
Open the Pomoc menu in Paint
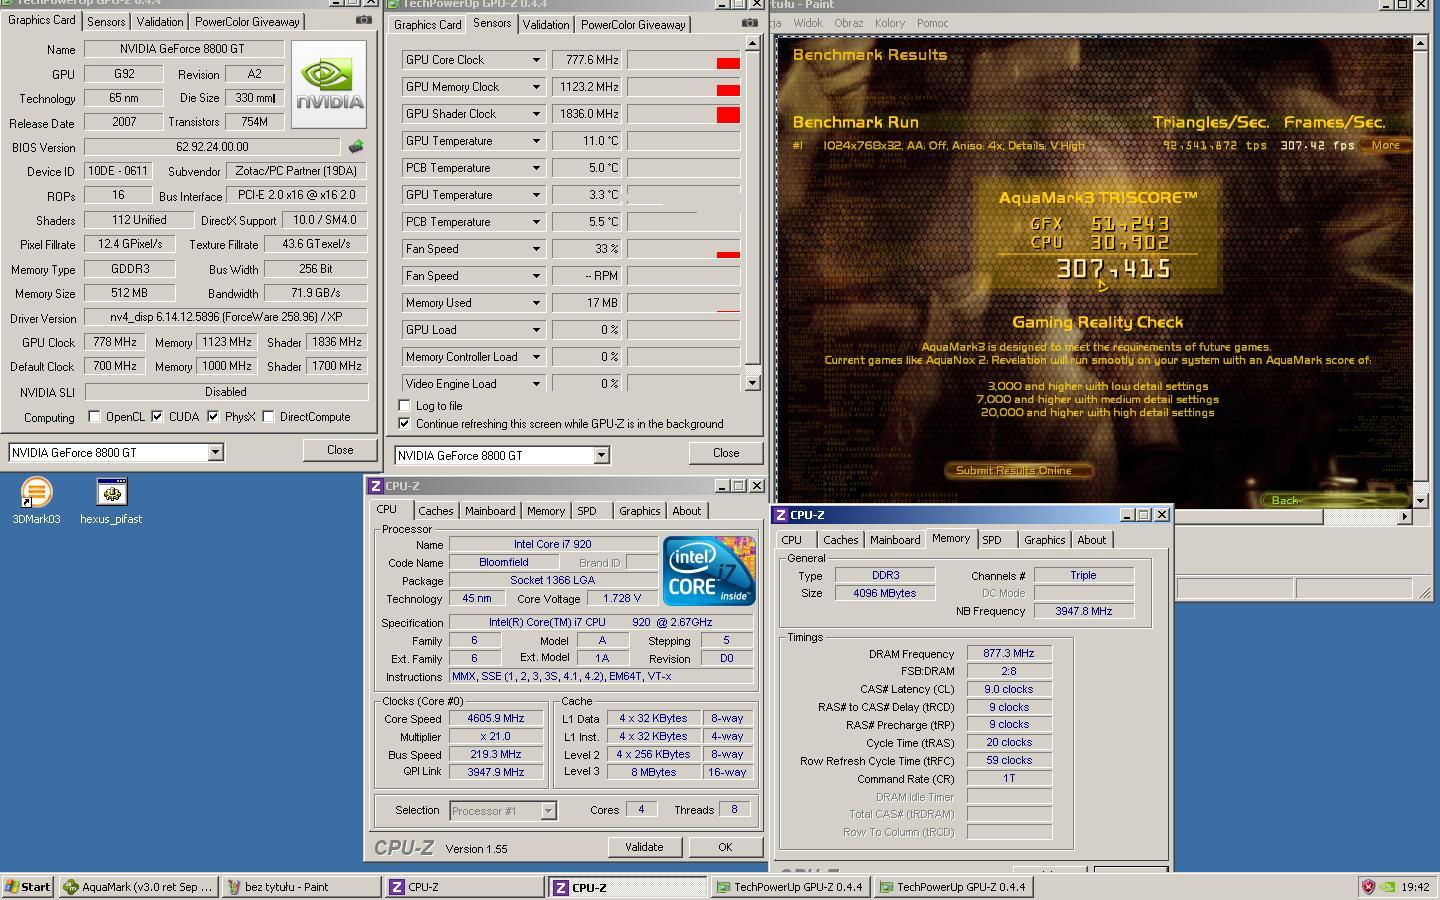point(932,23)
